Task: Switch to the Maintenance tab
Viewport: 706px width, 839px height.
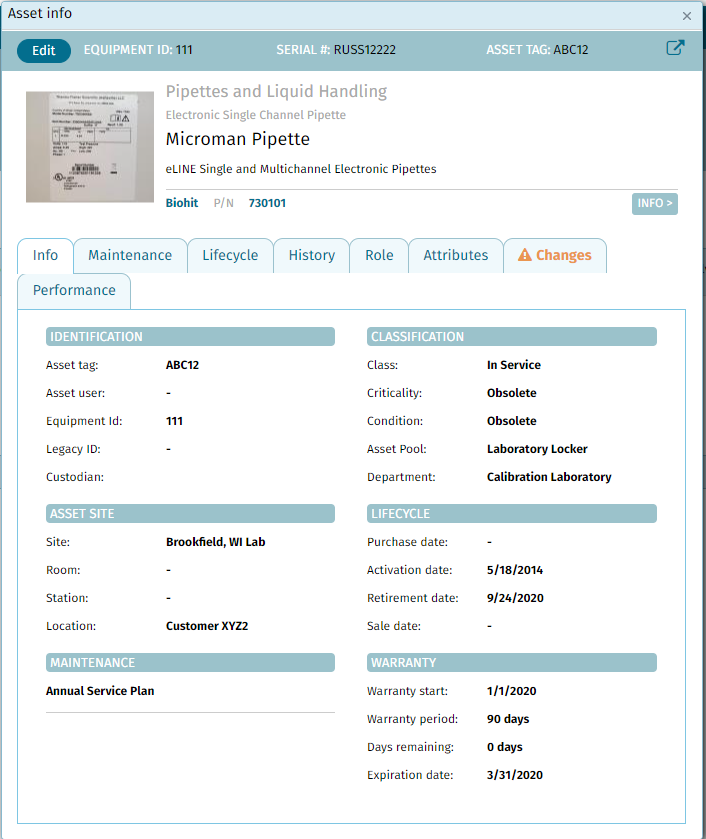Action: [130, 255]
